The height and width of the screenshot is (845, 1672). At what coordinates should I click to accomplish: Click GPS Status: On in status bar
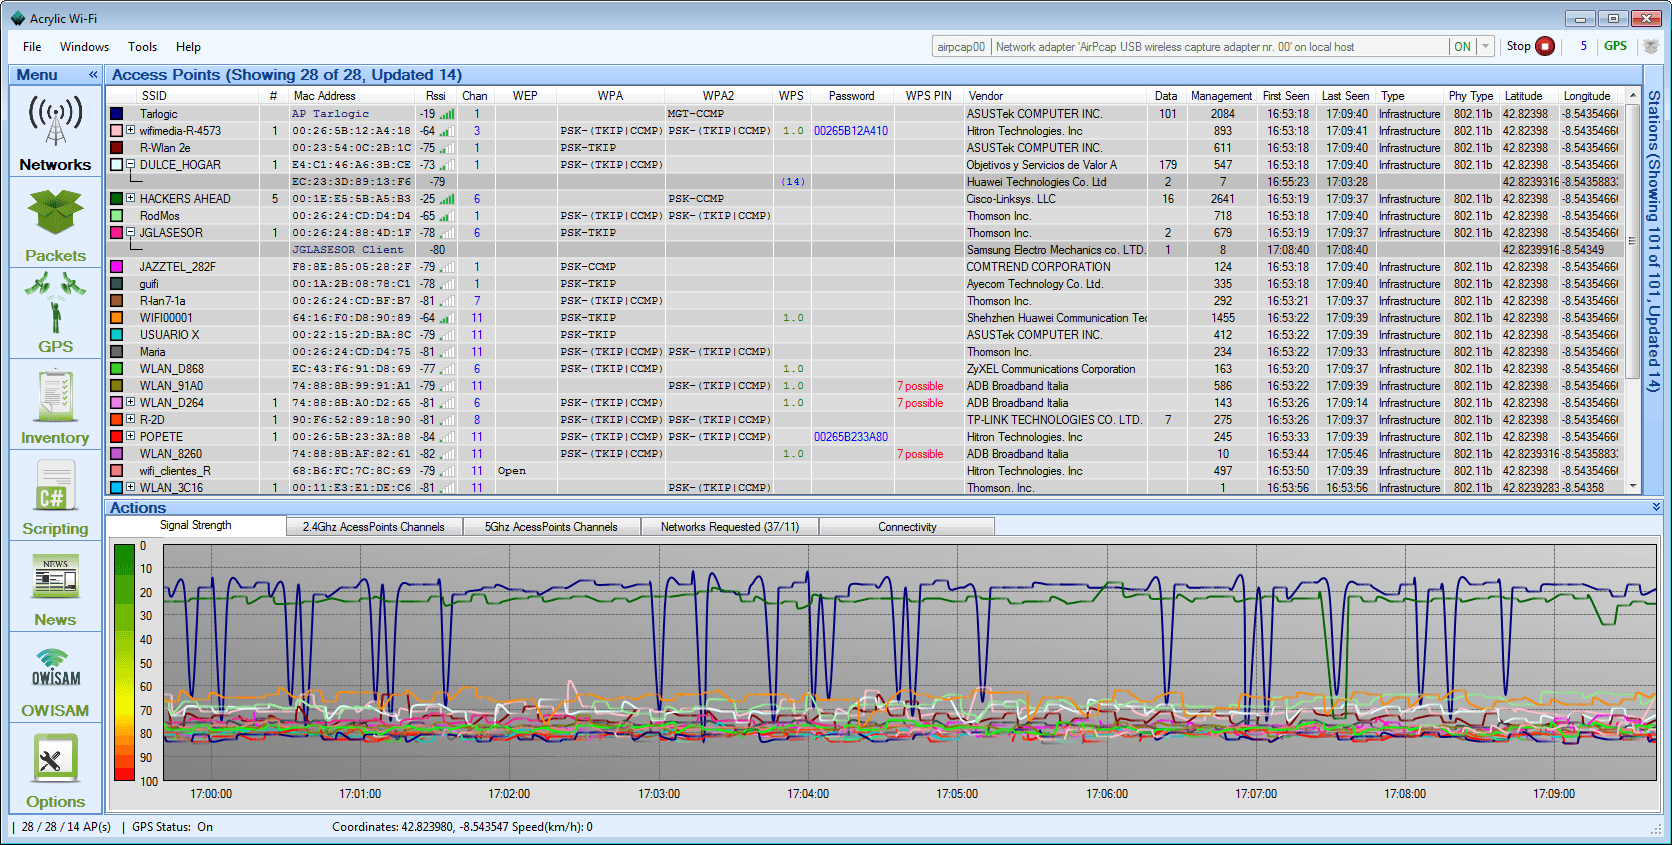(x=172, y=827)
